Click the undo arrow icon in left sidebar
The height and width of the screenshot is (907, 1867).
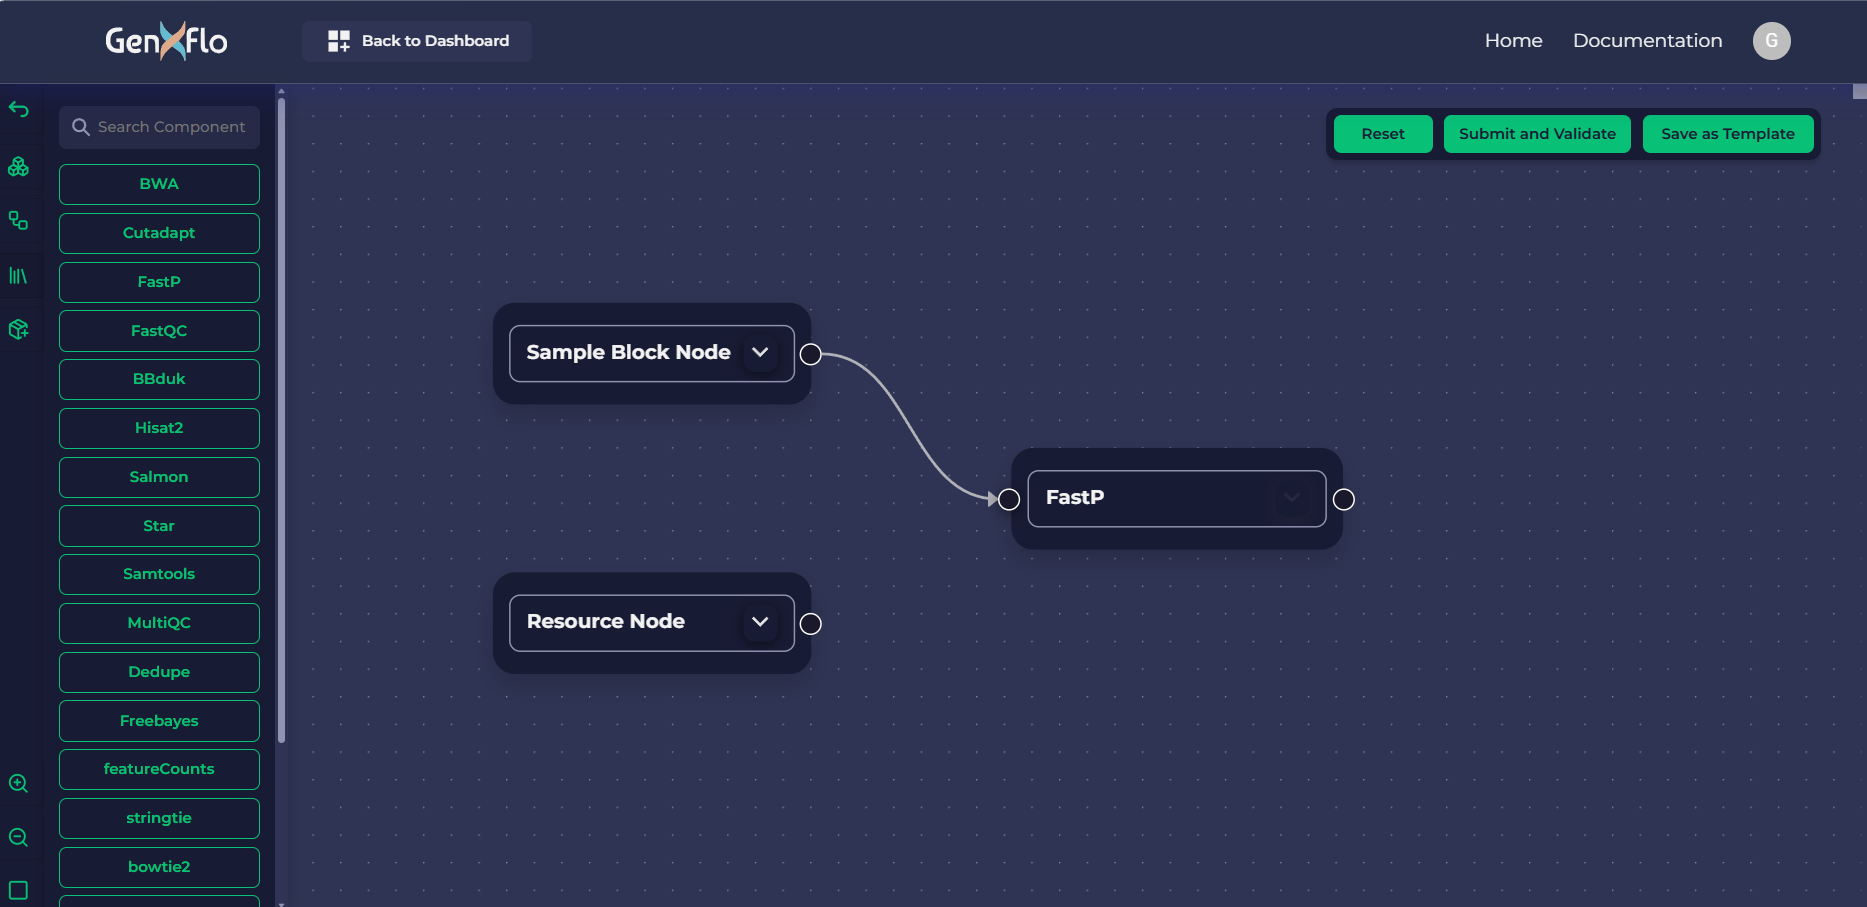point(18,109)
